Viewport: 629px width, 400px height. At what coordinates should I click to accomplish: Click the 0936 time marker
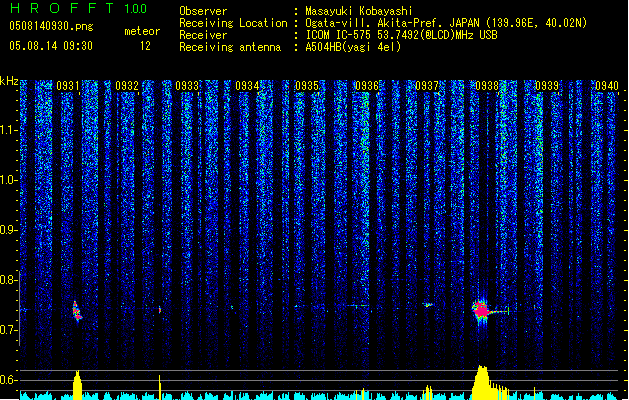point(367,85)
